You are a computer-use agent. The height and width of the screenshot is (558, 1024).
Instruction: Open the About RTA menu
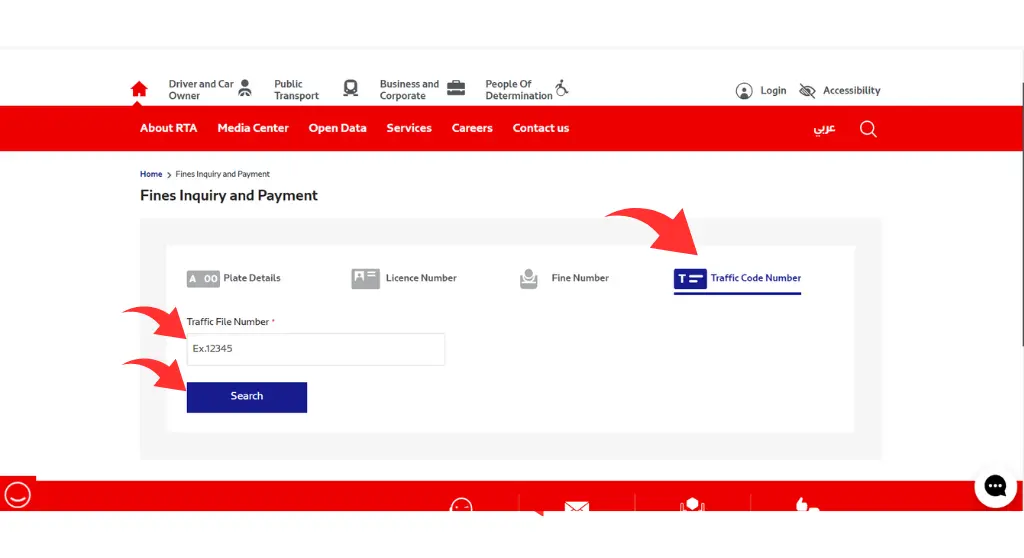click(x=168, y=128)
